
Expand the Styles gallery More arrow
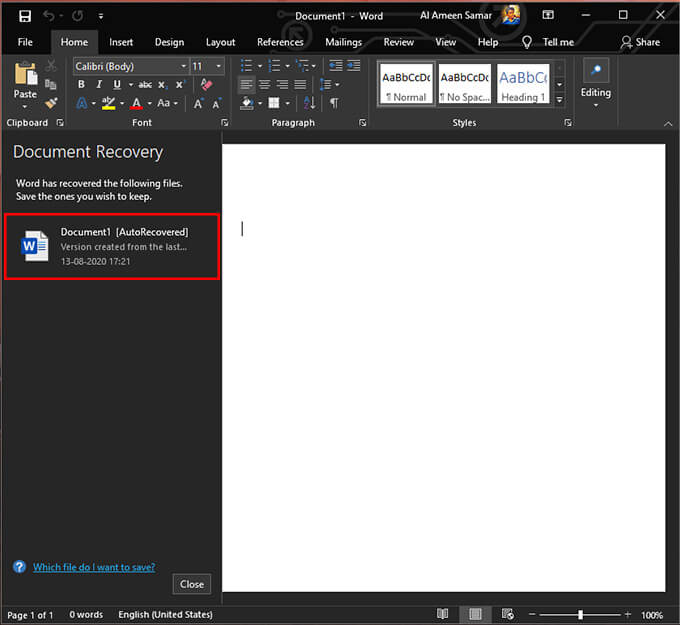(x=559, y=99)
